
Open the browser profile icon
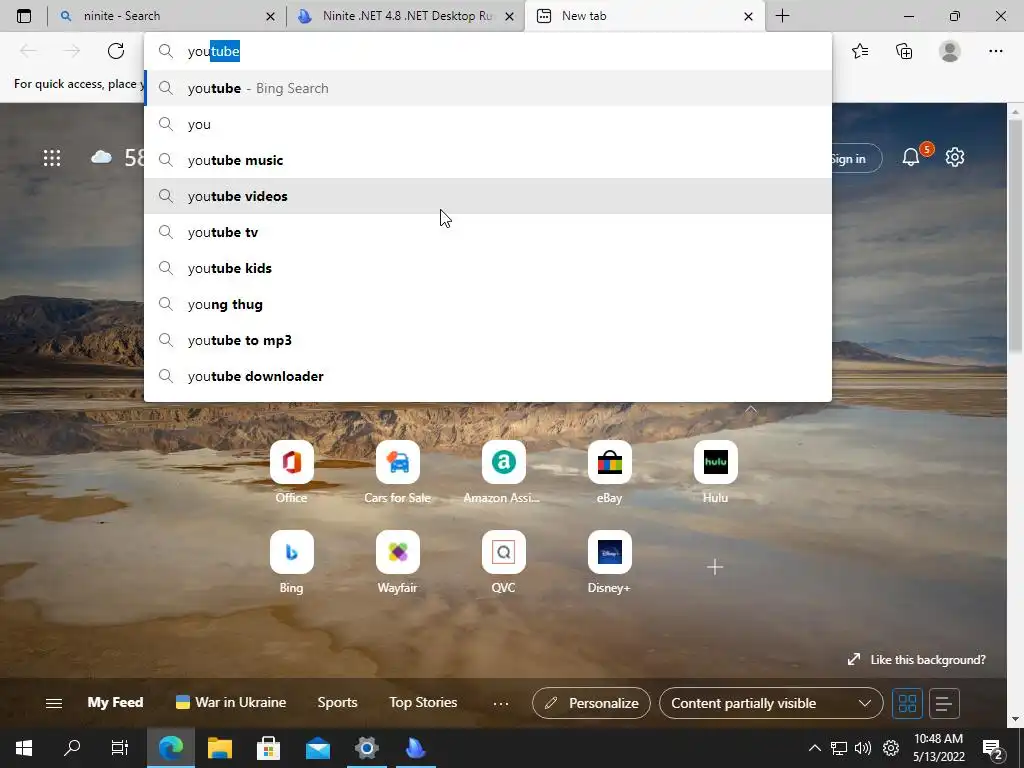950,51
